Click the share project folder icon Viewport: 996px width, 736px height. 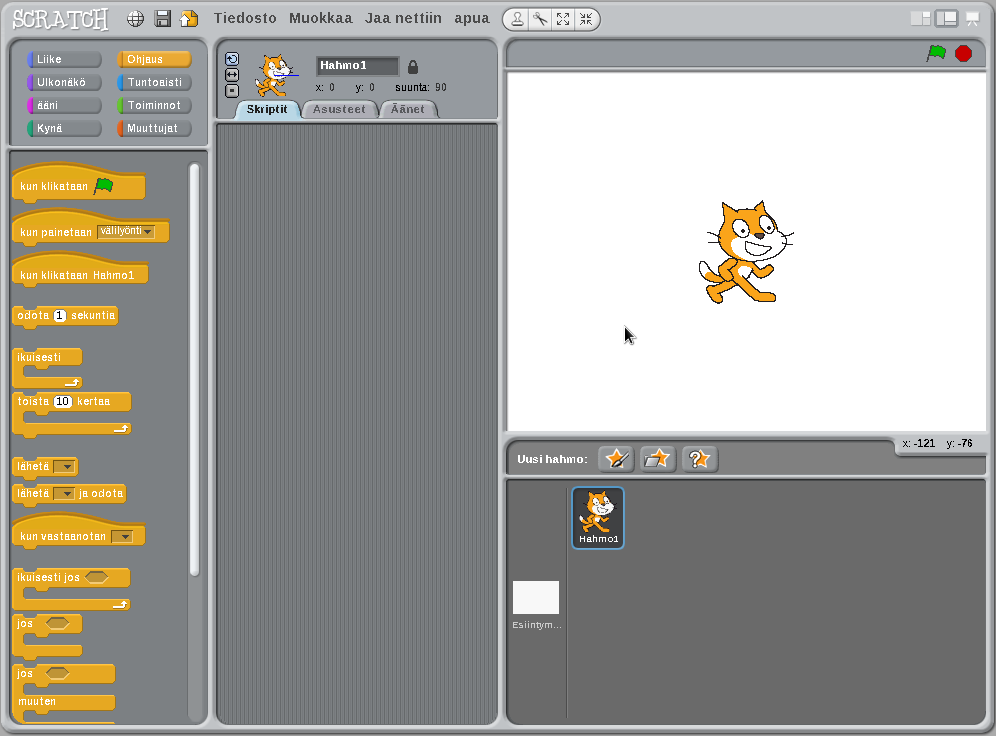click(189, 19)
